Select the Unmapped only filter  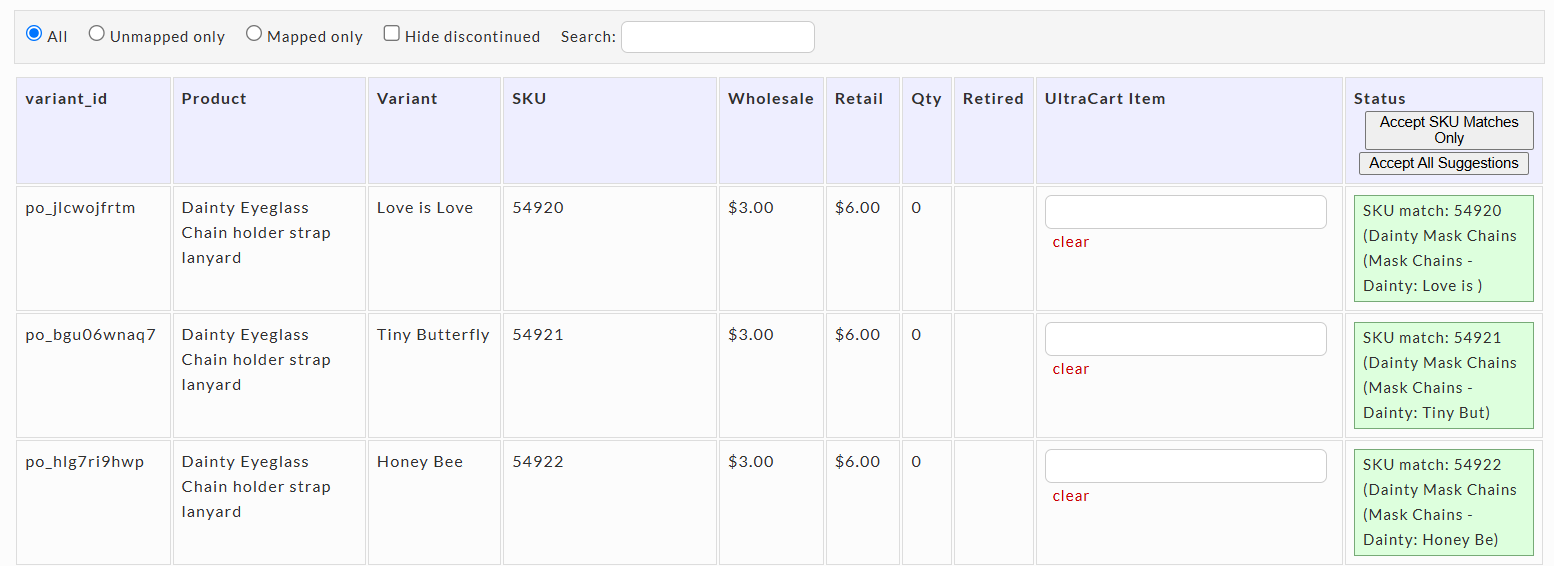click(x=96, y=33)
